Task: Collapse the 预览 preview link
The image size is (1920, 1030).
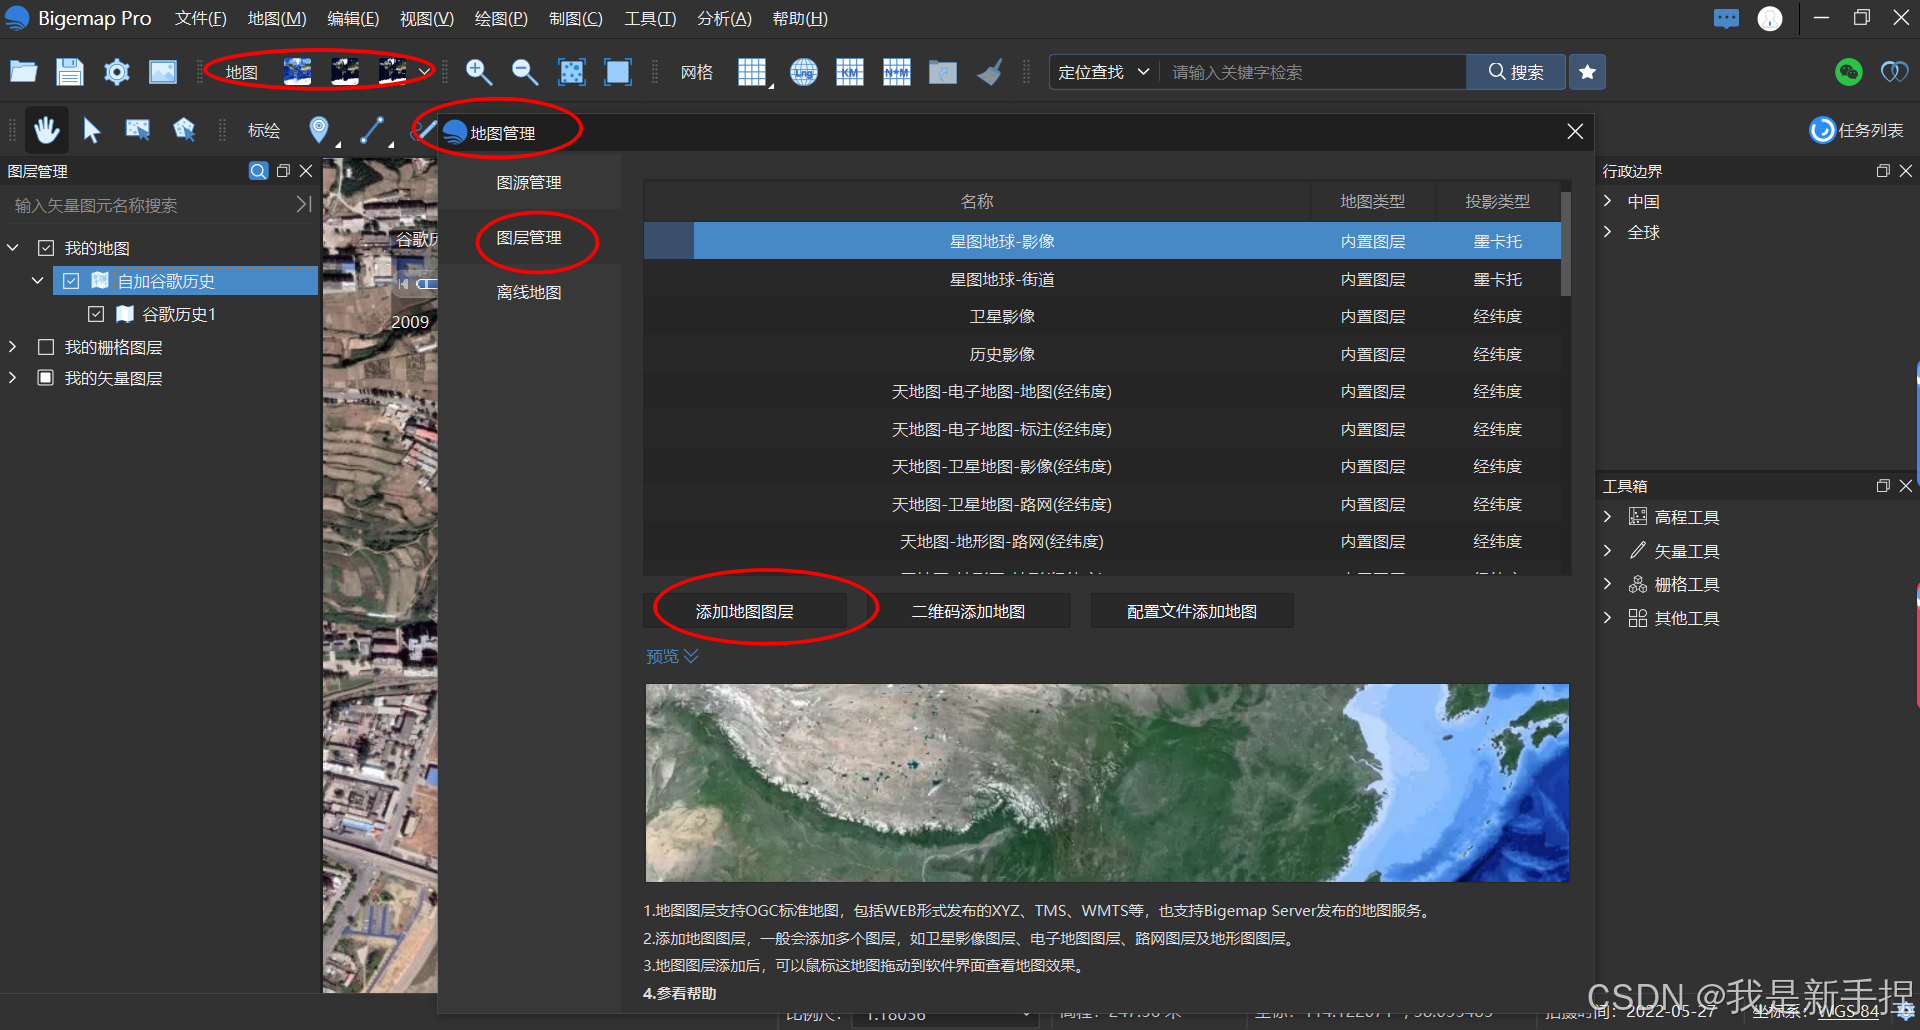Action: tap(672, 656)
